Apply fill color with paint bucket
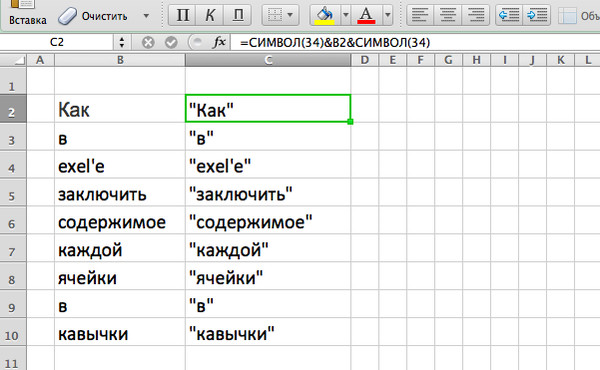This screenshot has height=370, width=600. [324, 15]
